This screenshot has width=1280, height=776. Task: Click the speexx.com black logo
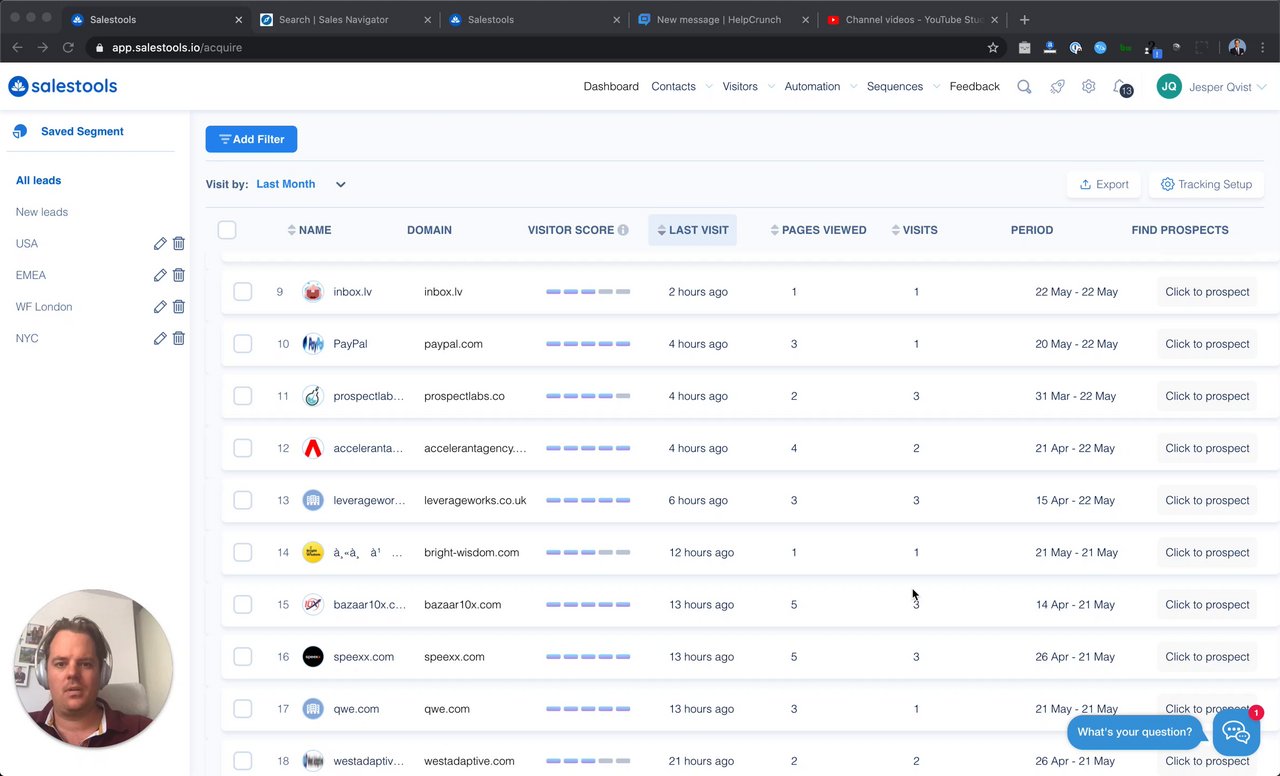(x=313, y=657)
